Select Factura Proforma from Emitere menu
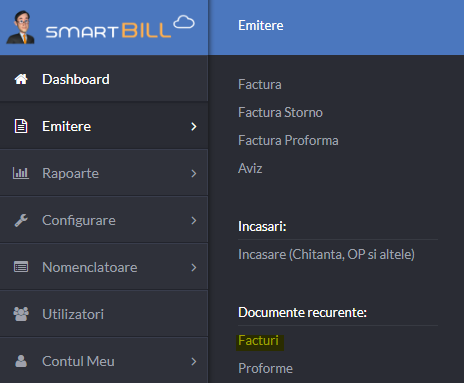The image size is (464, 383). 288,140
